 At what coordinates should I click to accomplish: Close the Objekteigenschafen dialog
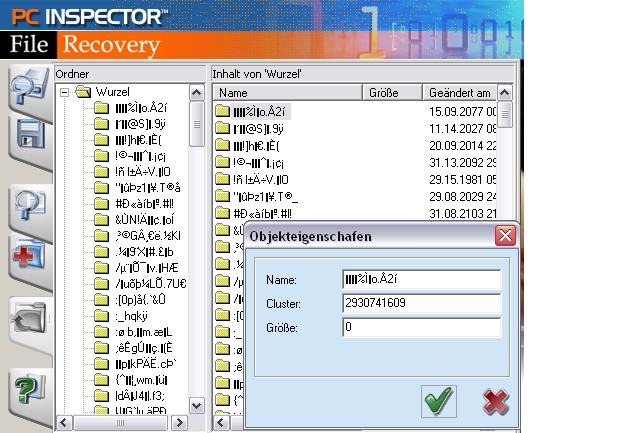coord(505,236)
